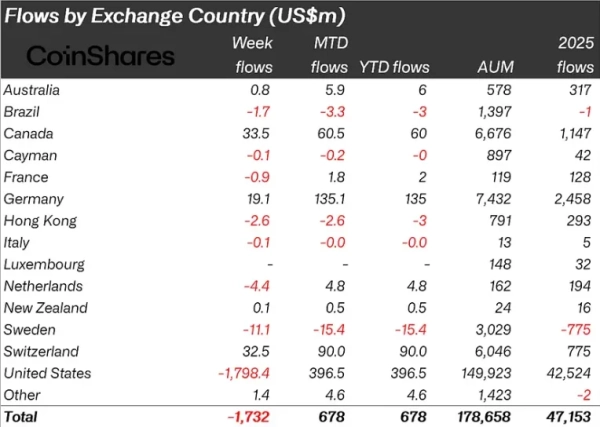Click the Canada row label
Viewport: 600px width, 427px height.
(31, 134)
